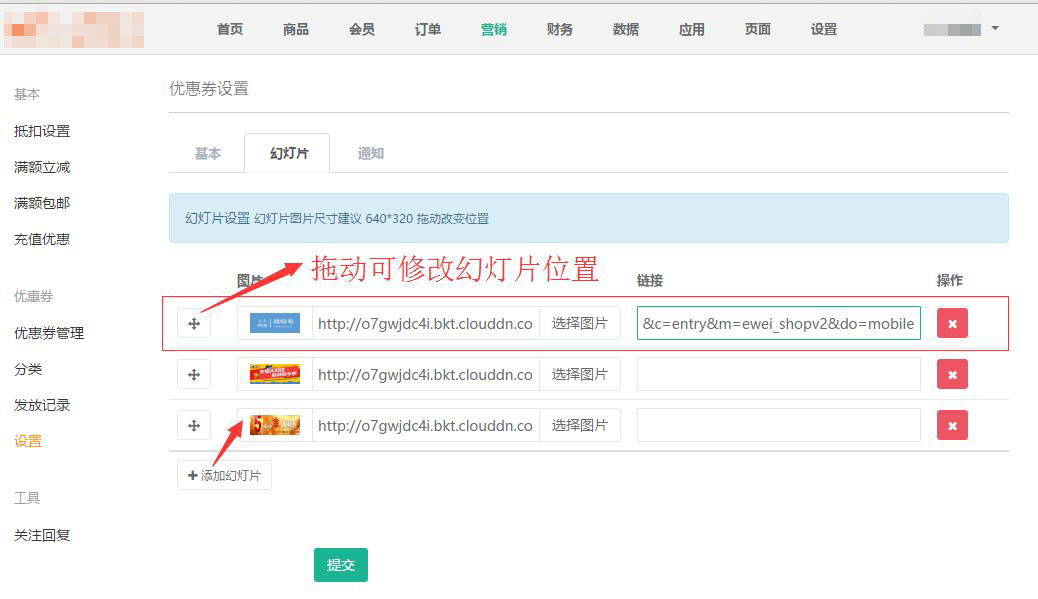This screenshot has width=1038, height=599.
Task: Open 满额立减 in the sidebar
Action: click(x=42, y=167)
